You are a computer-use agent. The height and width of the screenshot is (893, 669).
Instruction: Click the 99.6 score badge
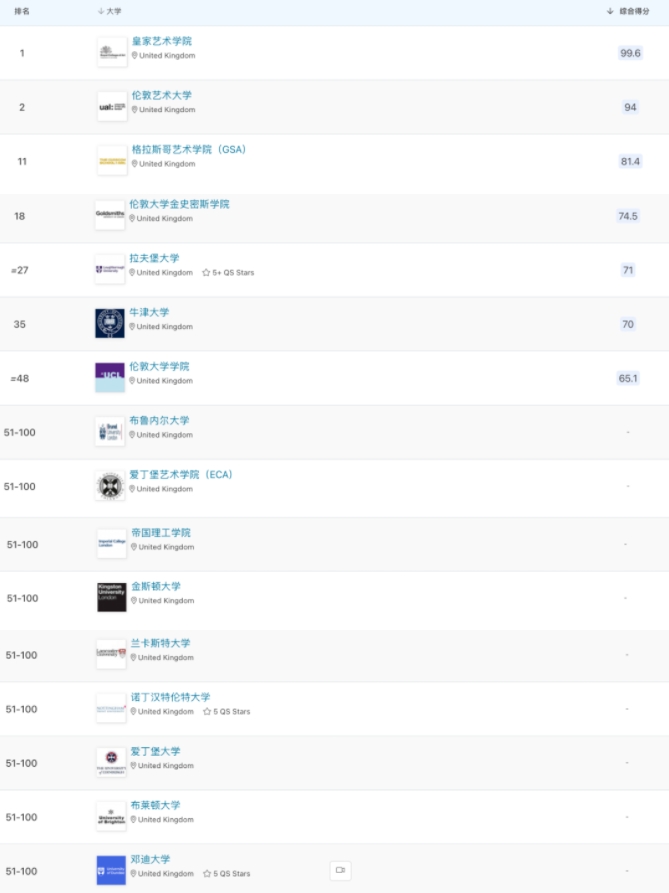click(x=630, y=53)
